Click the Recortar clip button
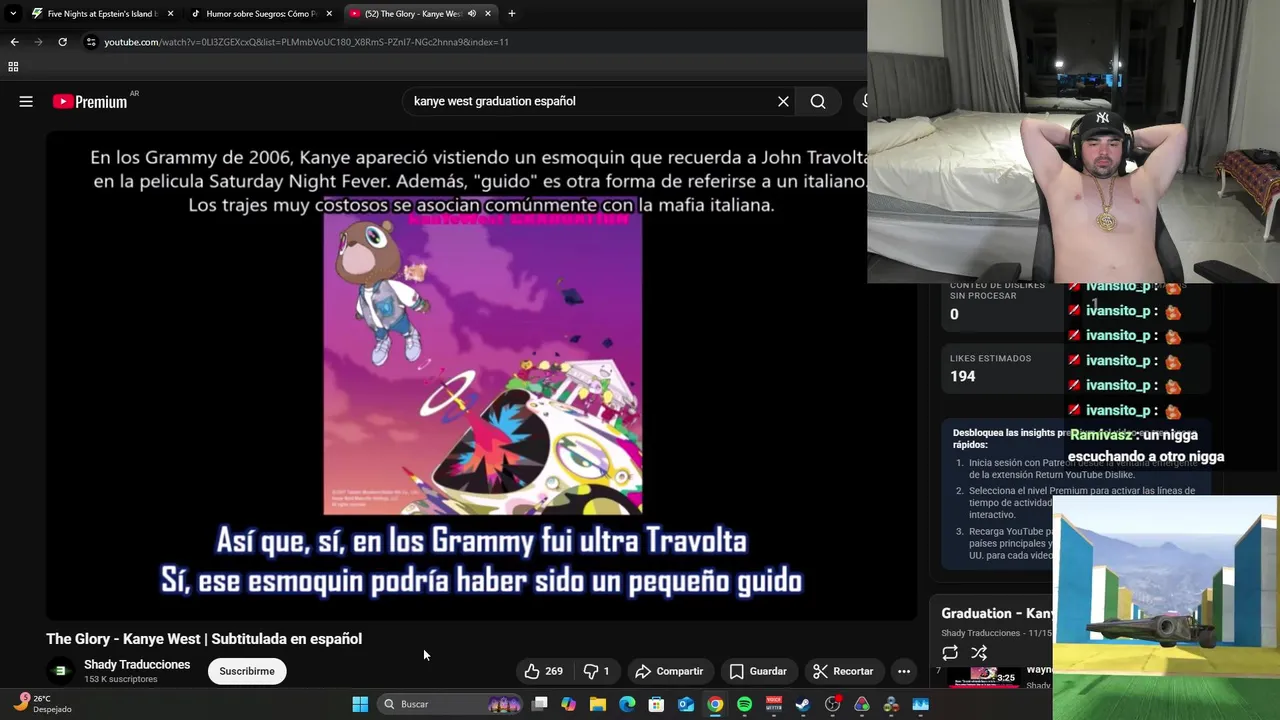Viewport: 1280px width, 720px height. [x=843, y=671]
